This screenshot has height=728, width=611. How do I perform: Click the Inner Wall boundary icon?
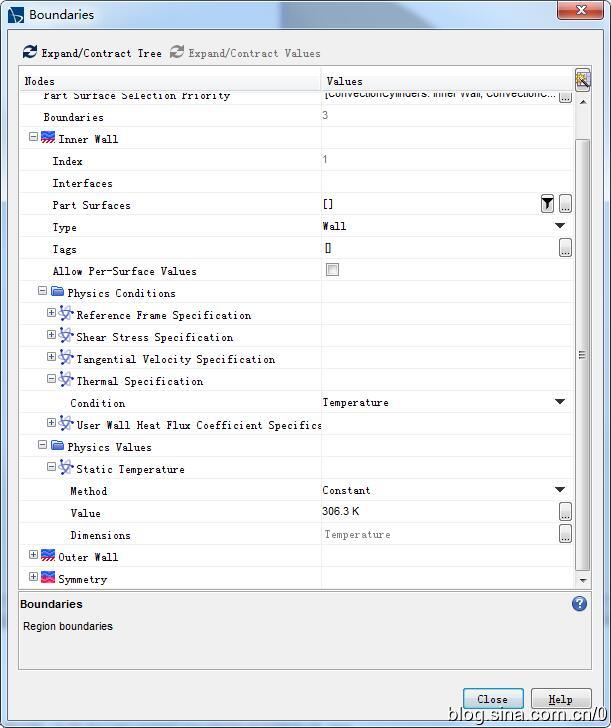tap(48, 138)
